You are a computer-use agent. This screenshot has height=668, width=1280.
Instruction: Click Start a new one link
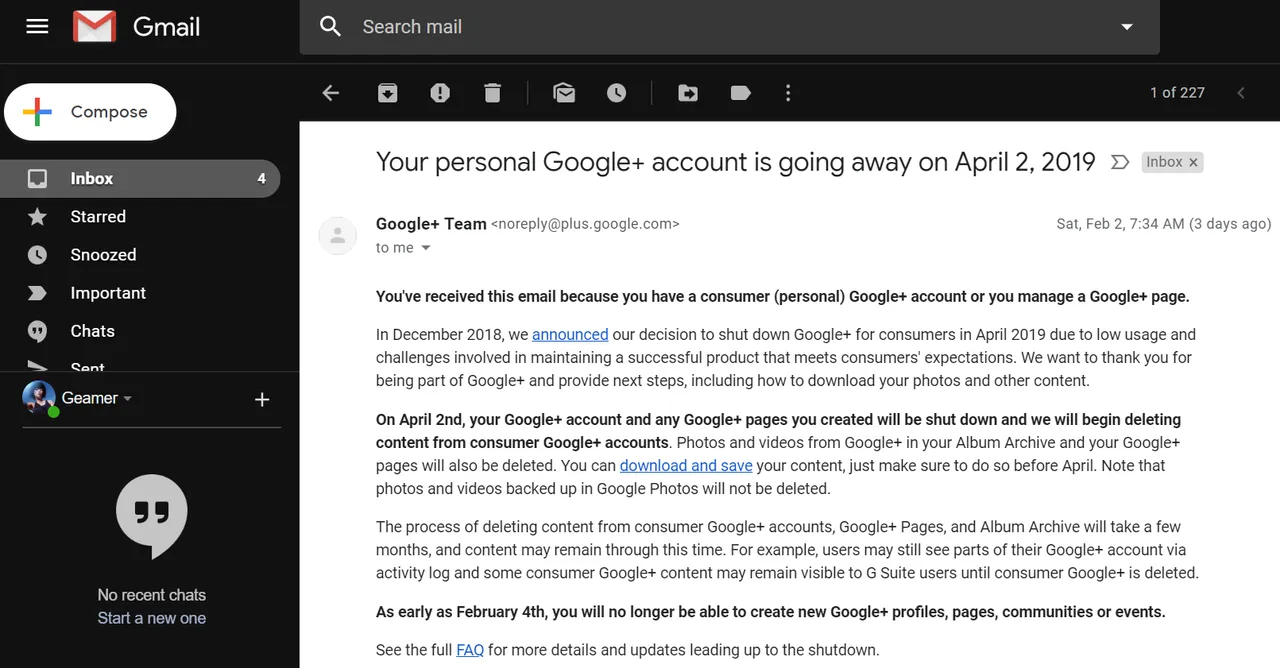point(152,618)
